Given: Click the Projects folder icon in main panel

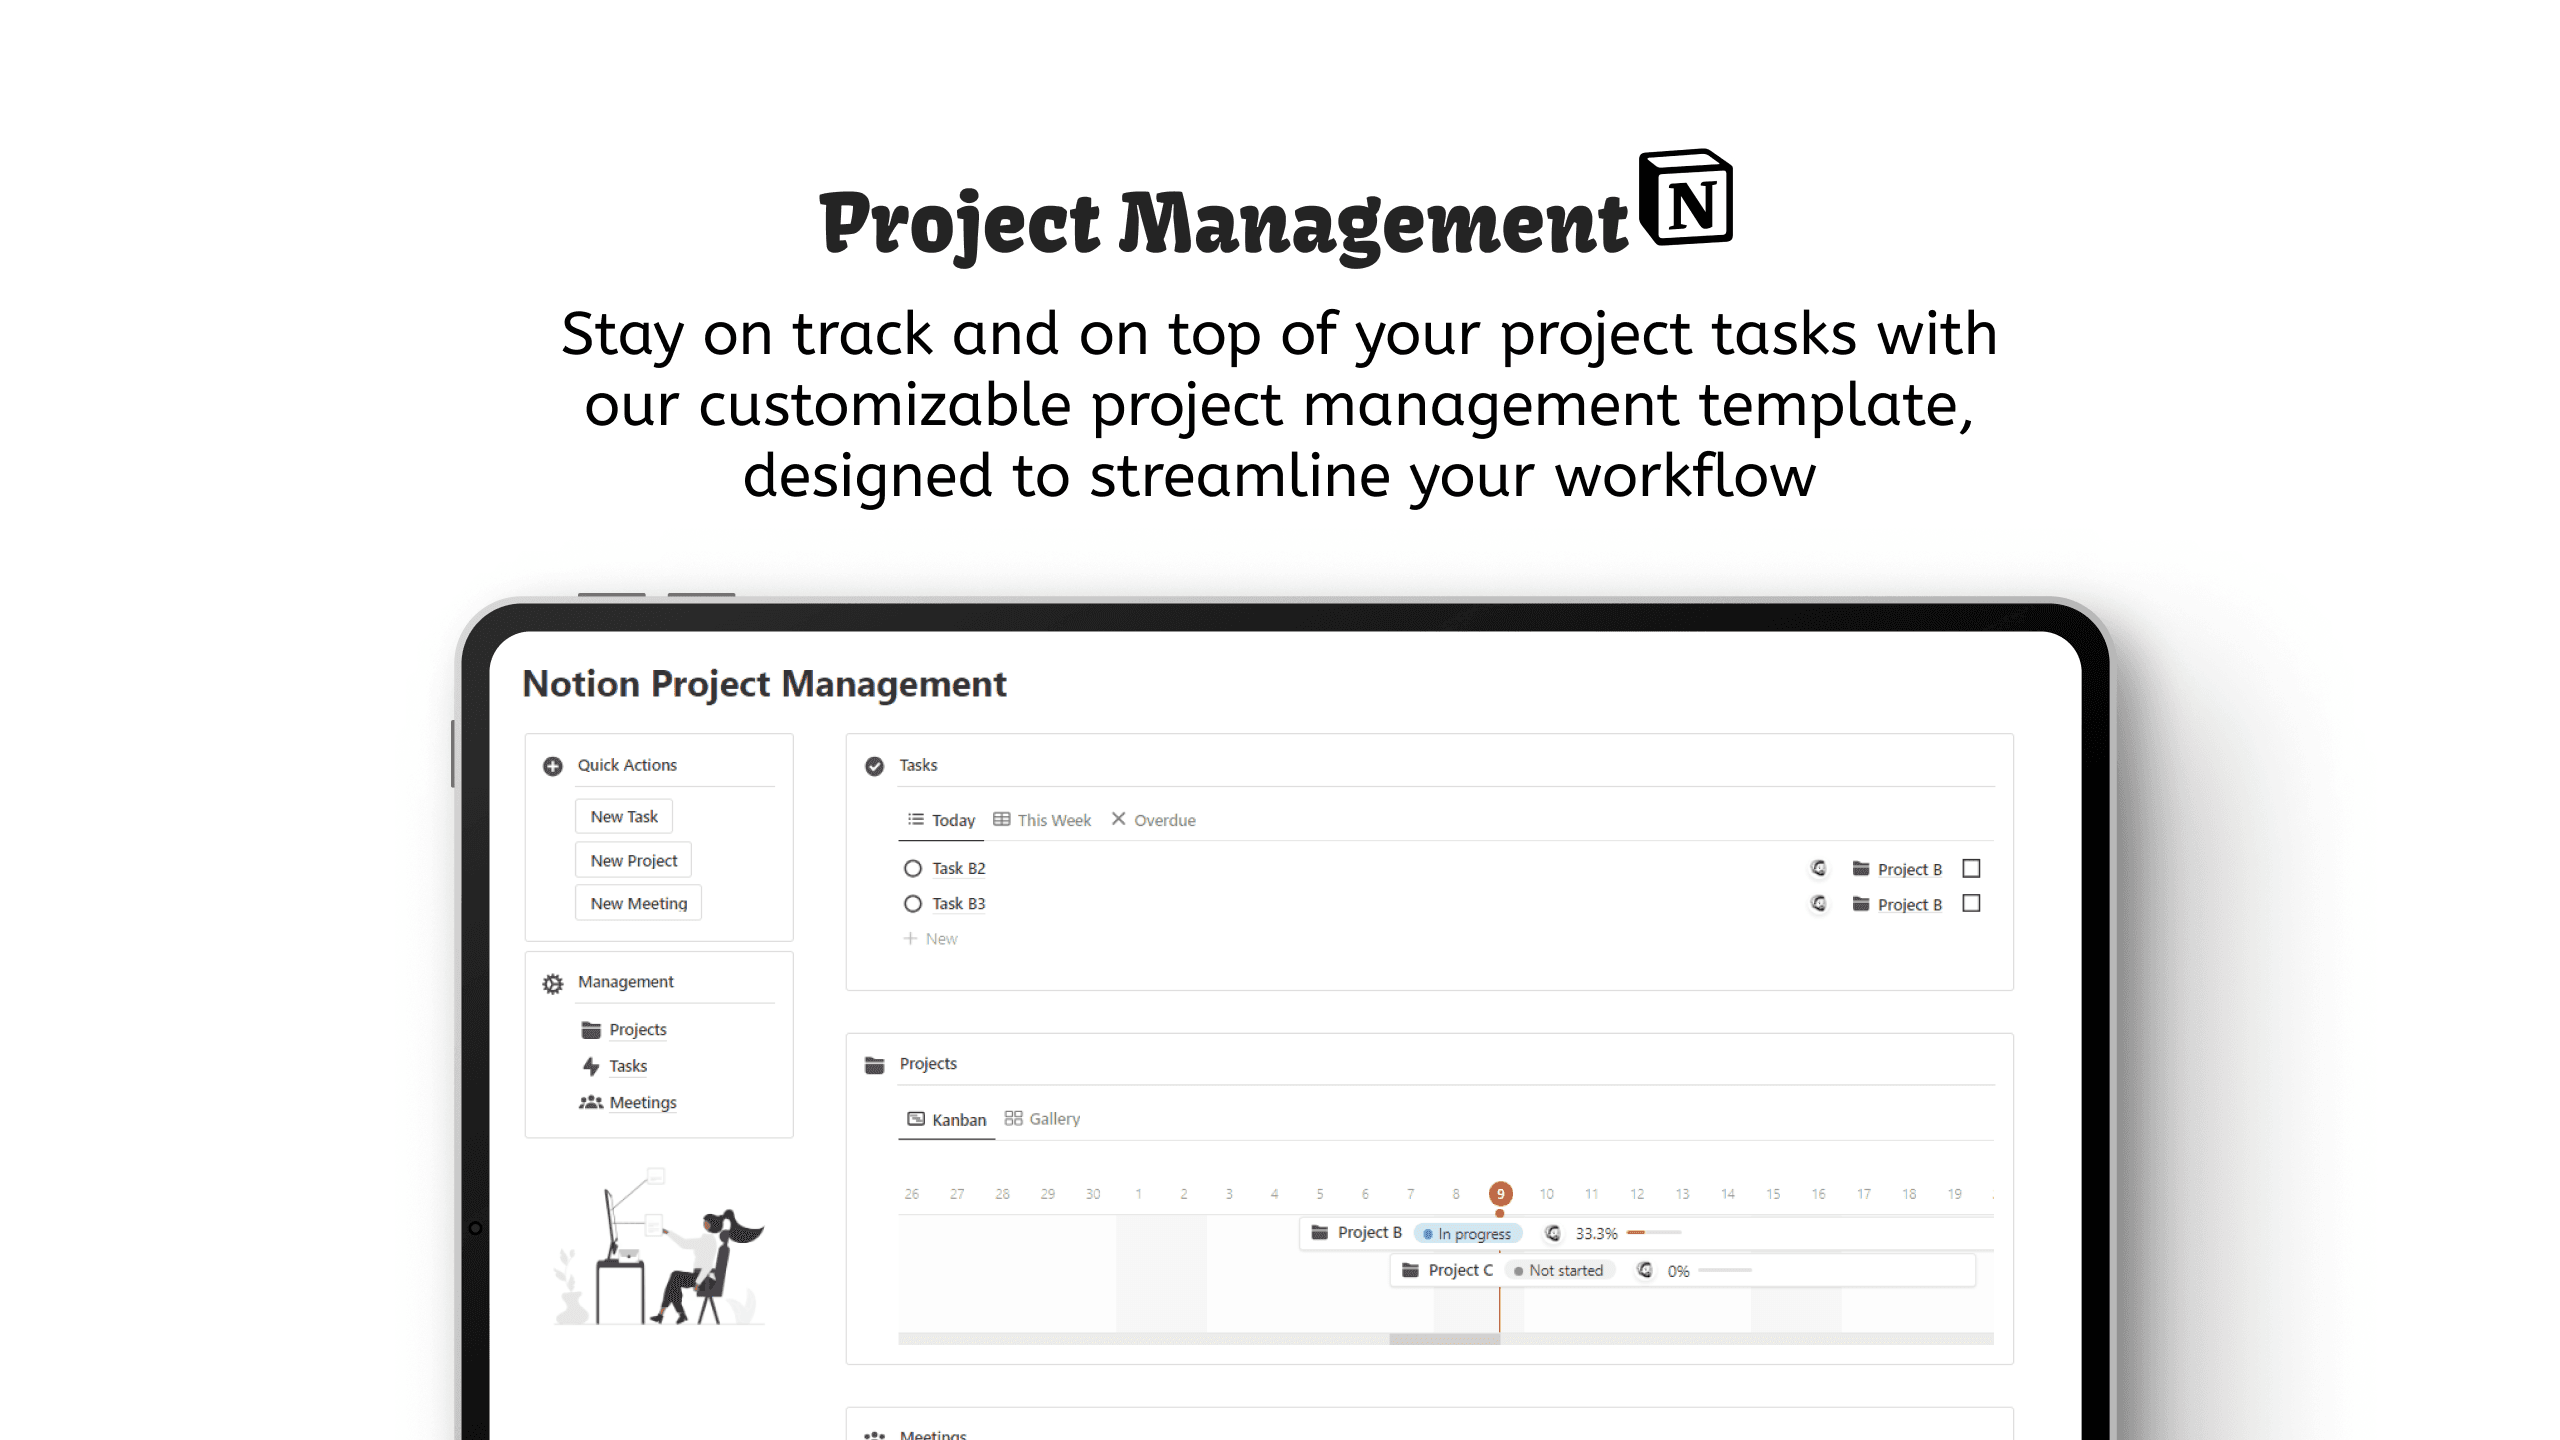Looking at the screenshot, I should (x=876, y=1062).
